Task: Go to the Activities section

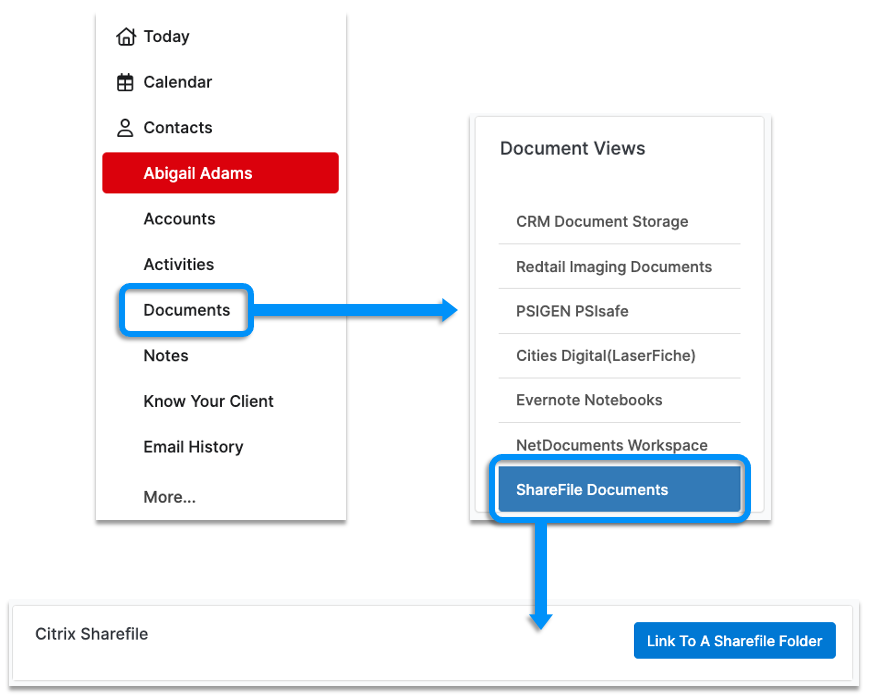Action: pyautogui.click(x=179, y=265)
